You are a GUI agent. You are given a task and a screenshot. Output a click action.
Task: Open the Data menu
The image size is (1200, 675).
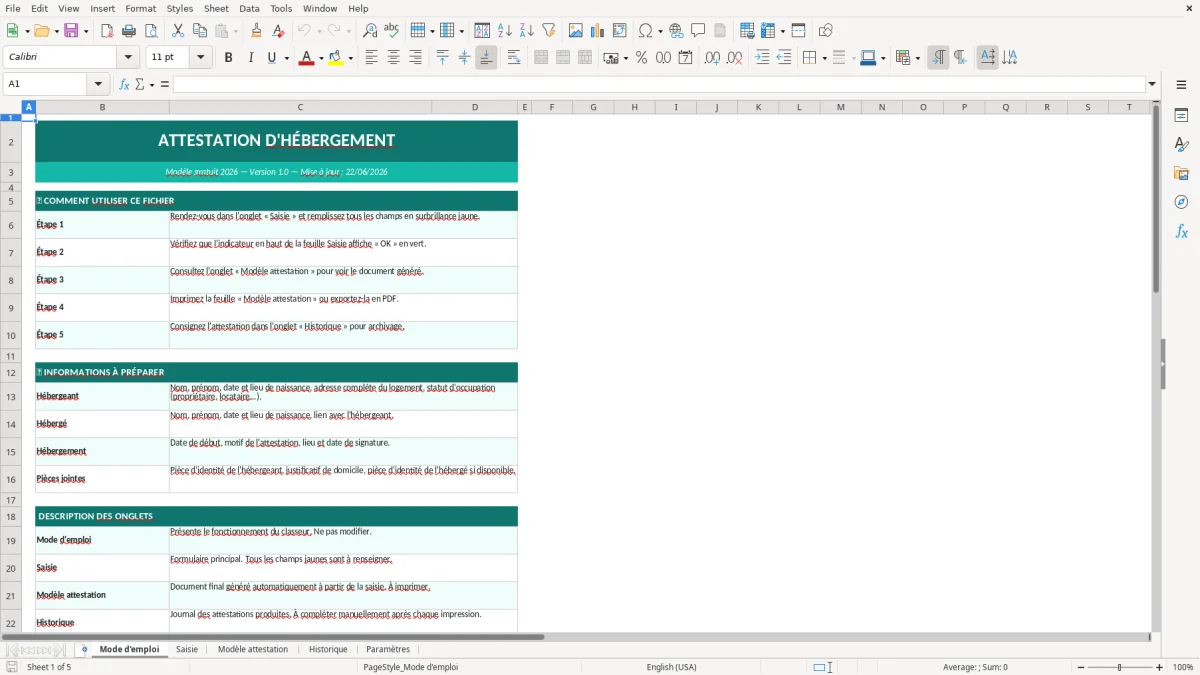point(249,8)
